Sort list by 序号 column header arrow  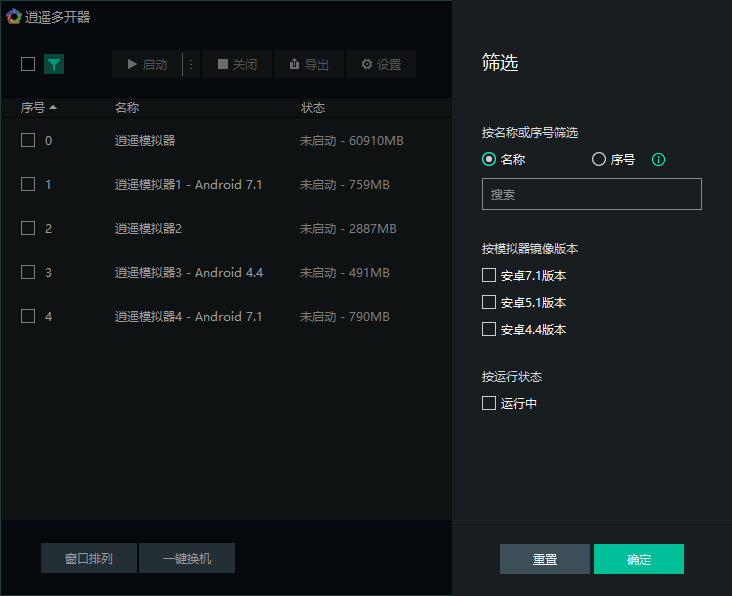[53, 107]
